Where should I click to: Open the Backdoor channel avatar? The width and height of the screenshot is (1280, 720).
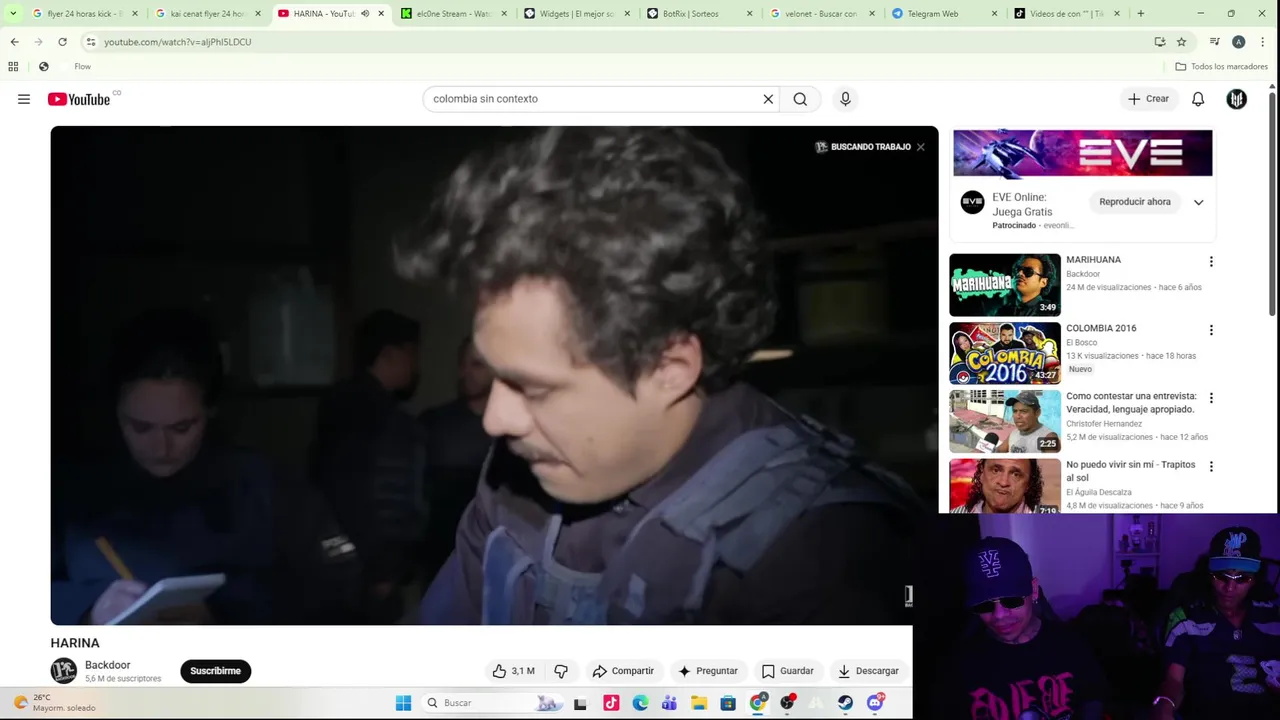click(x=64, y=671)
